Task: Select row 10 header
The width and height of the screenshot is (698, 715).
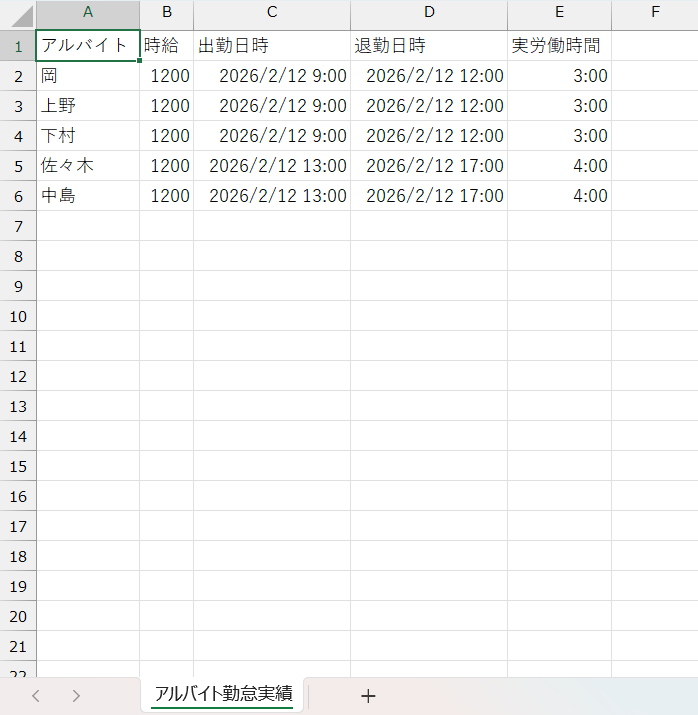Action: click(18, 316)
